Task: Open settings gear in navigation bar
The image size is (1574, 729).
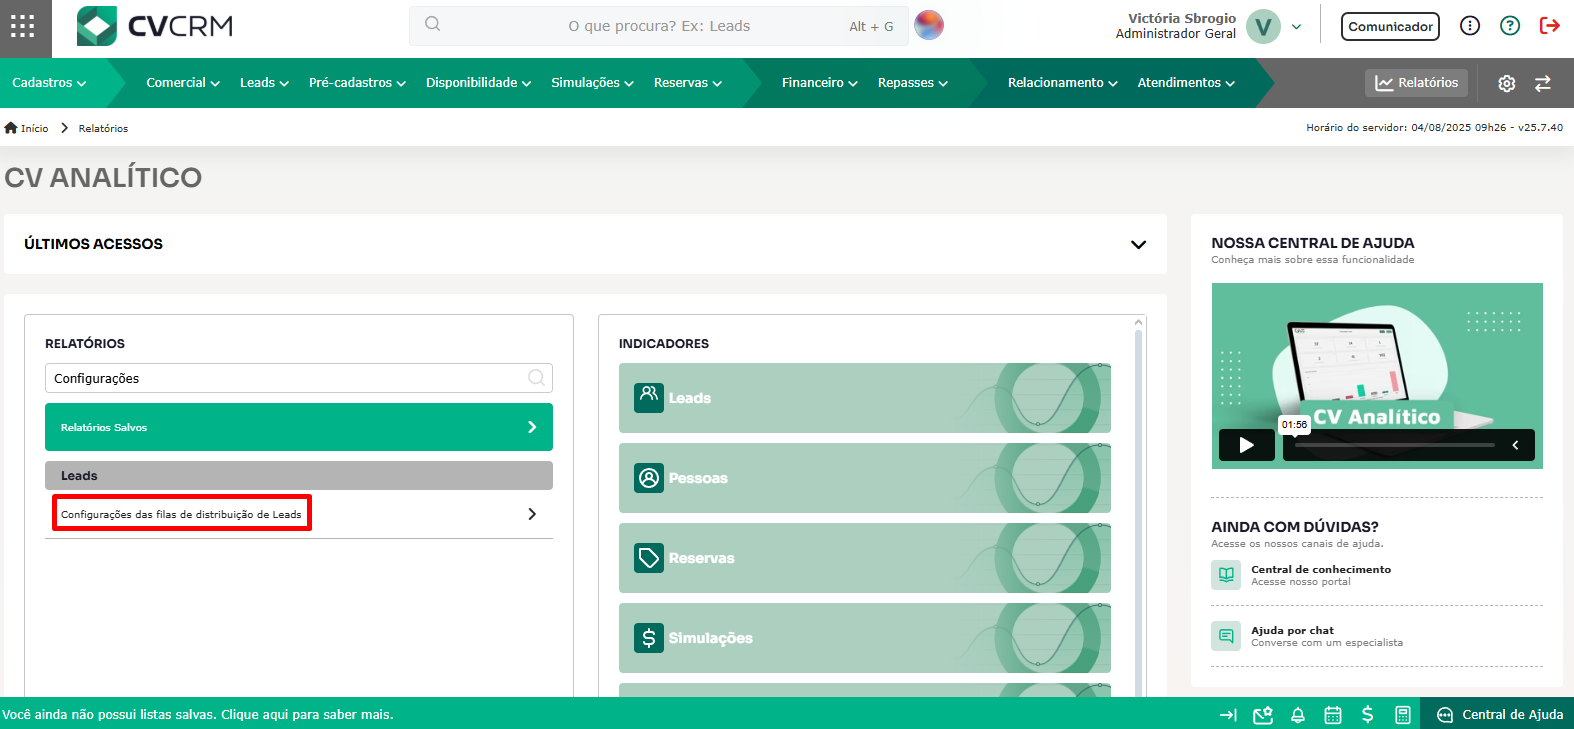Action: click(x=1507, y=83)
